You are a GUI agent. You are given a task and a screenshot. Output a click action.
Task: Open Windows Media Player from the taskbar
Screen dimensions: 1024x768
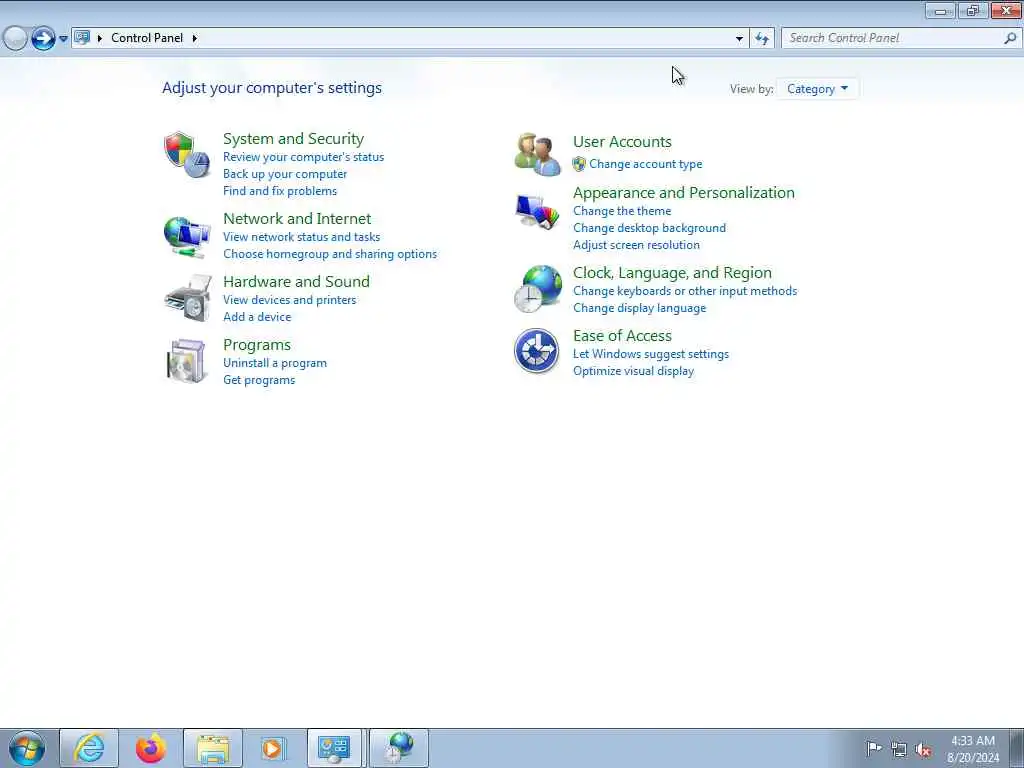(x=272, y=748)
